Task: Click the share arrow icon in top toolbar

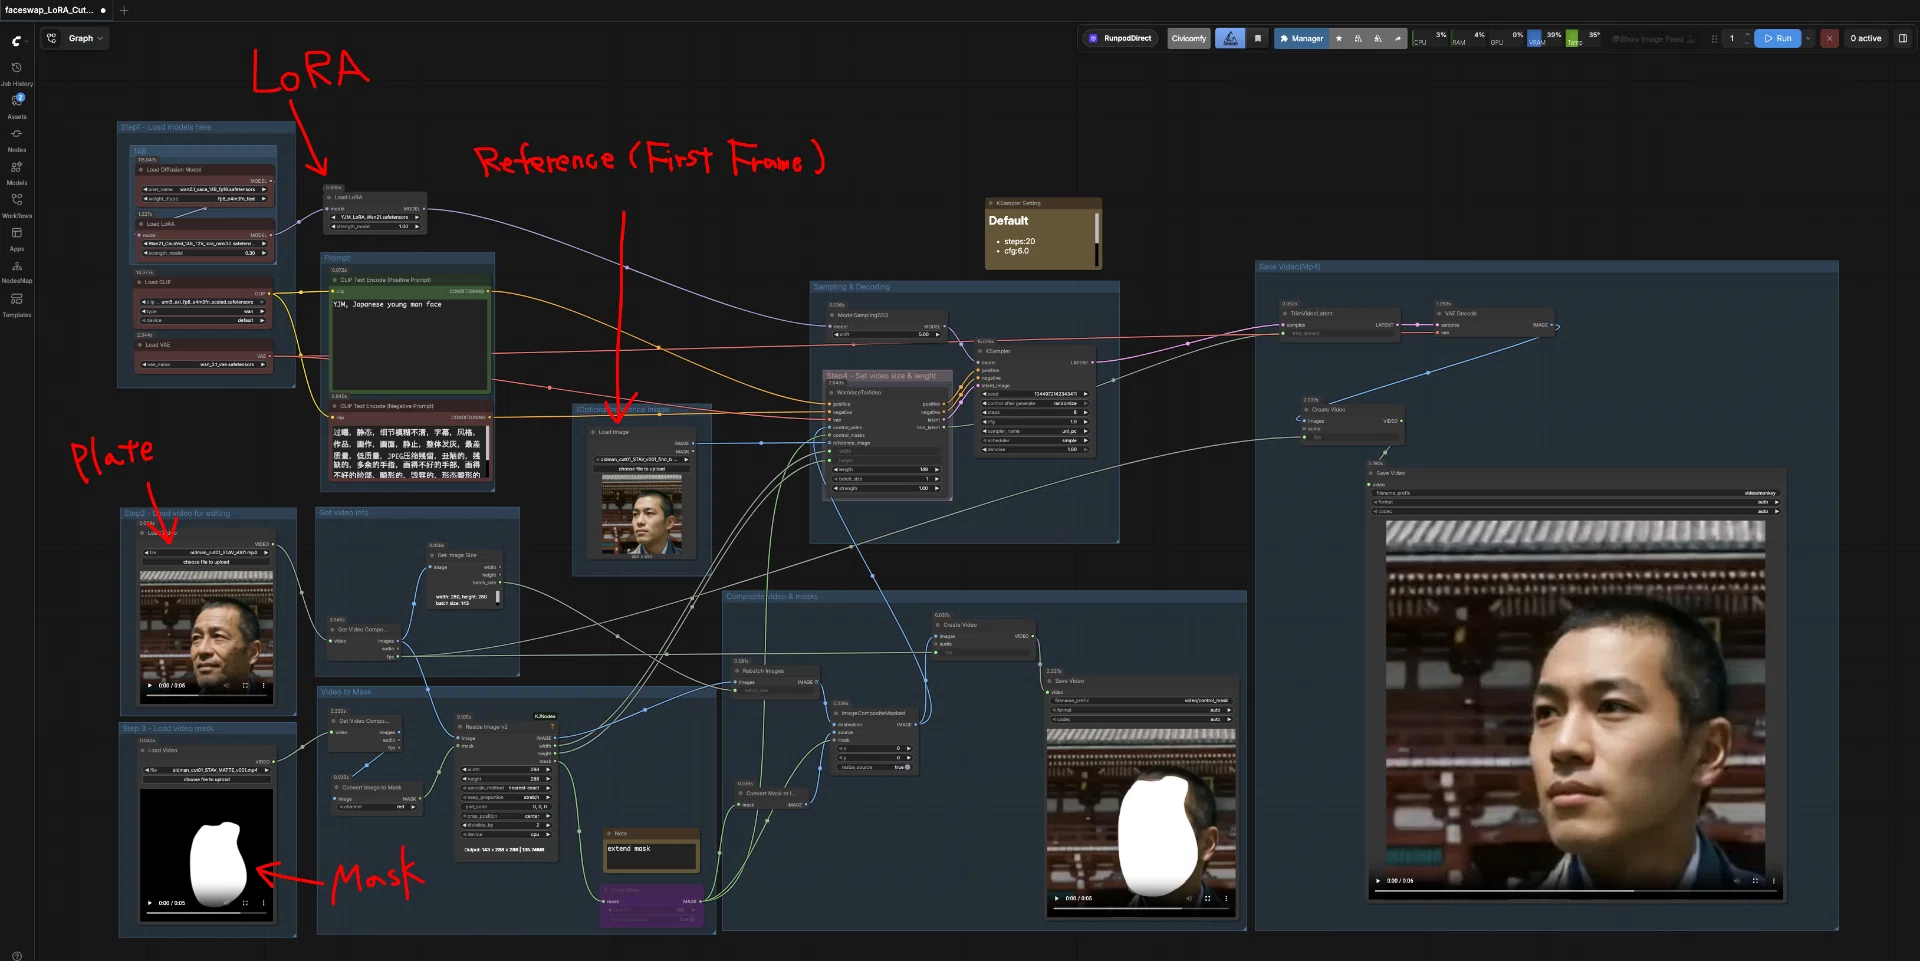Action: pos(1398,38)
